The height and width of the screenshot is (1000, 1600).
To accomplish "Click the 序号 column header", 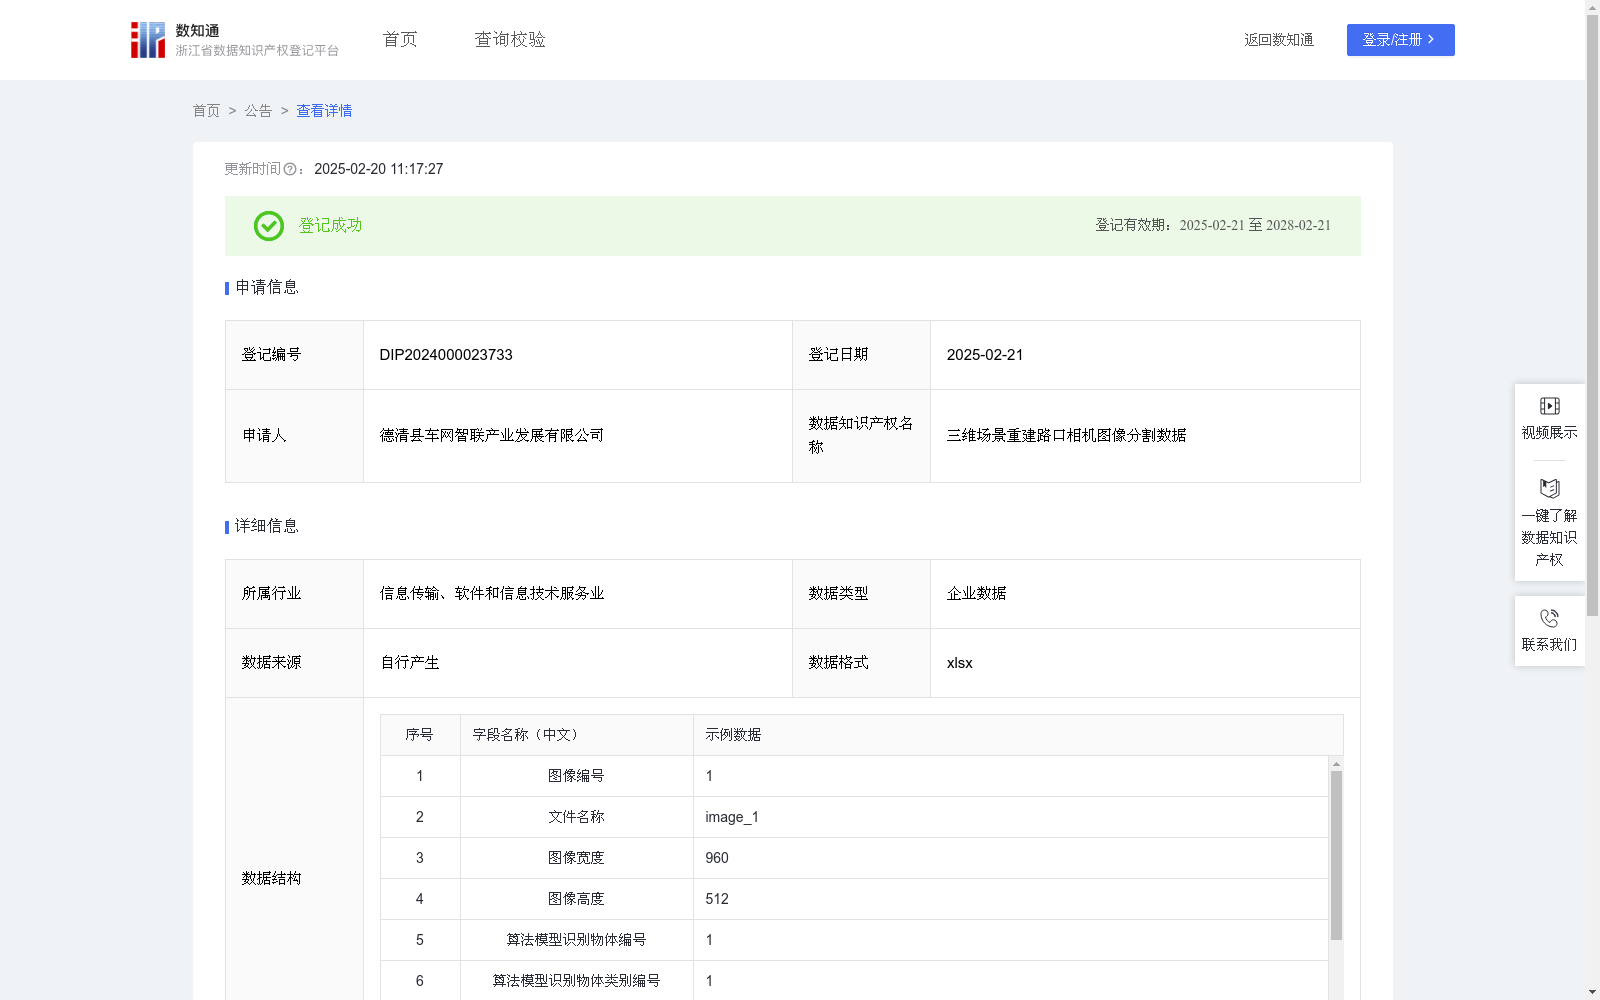I will point(419,735).
